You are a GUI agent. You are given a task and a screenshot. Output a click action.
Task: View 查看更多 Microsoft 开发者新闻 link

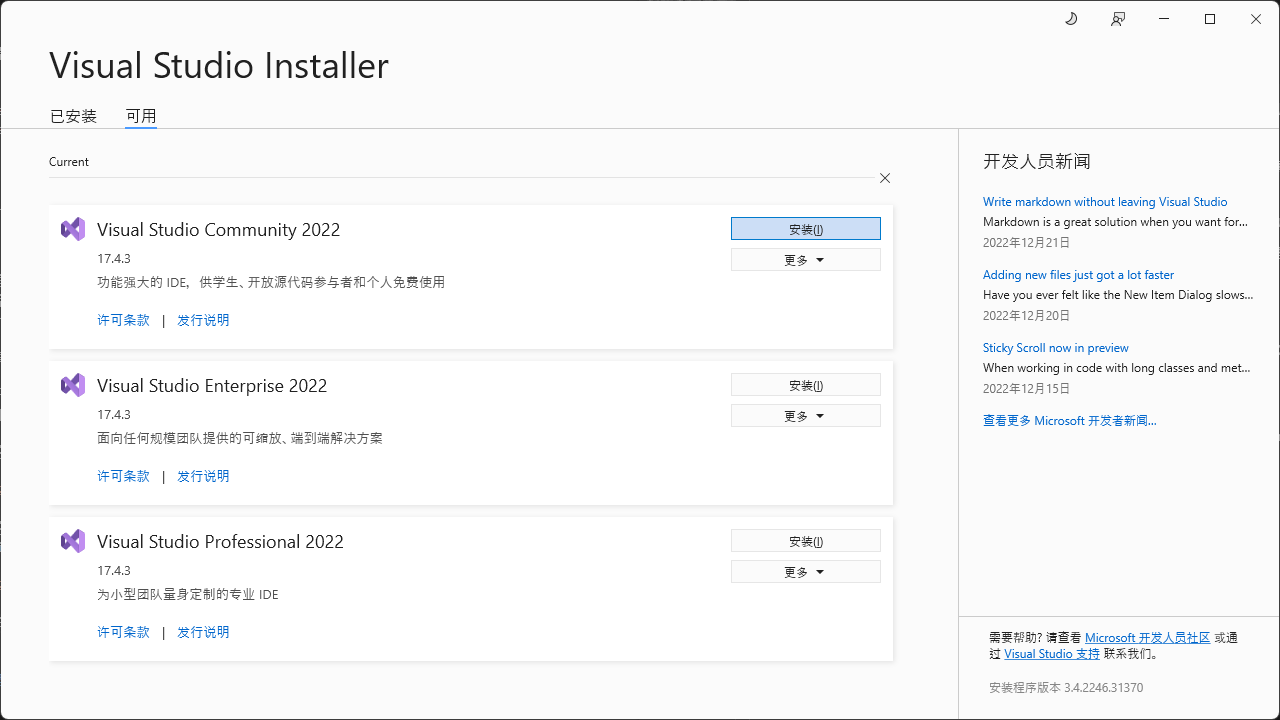pos(1070,421)
